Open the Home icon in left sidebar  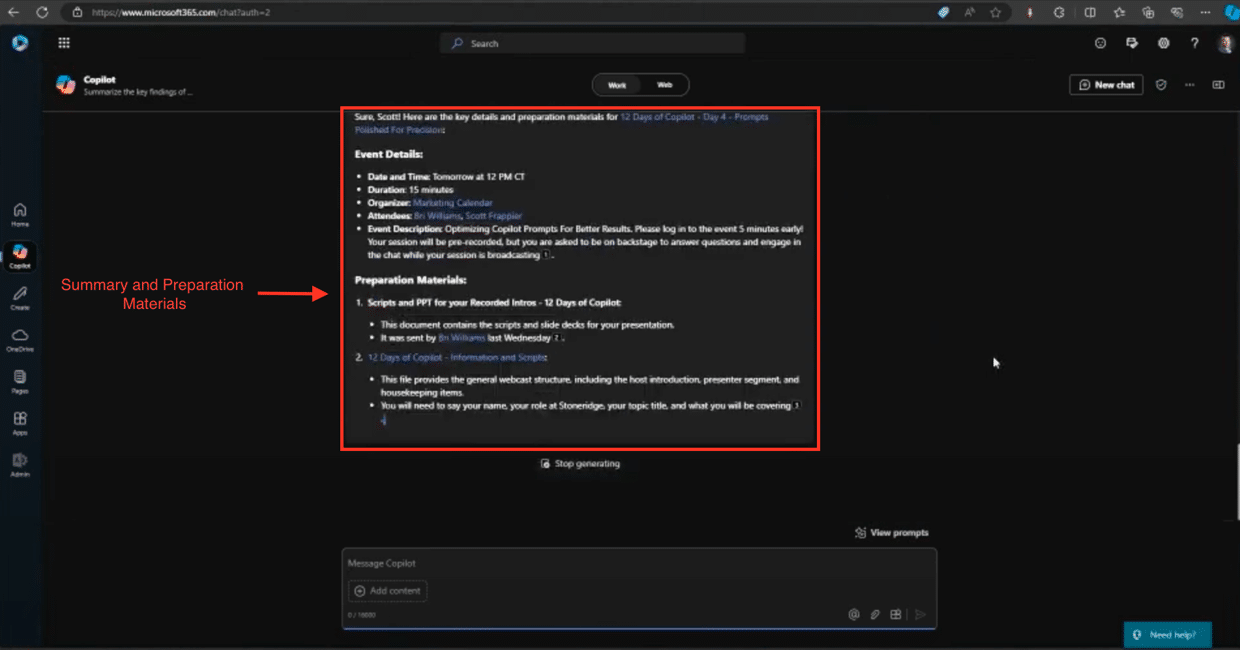(x=20, y=213)
